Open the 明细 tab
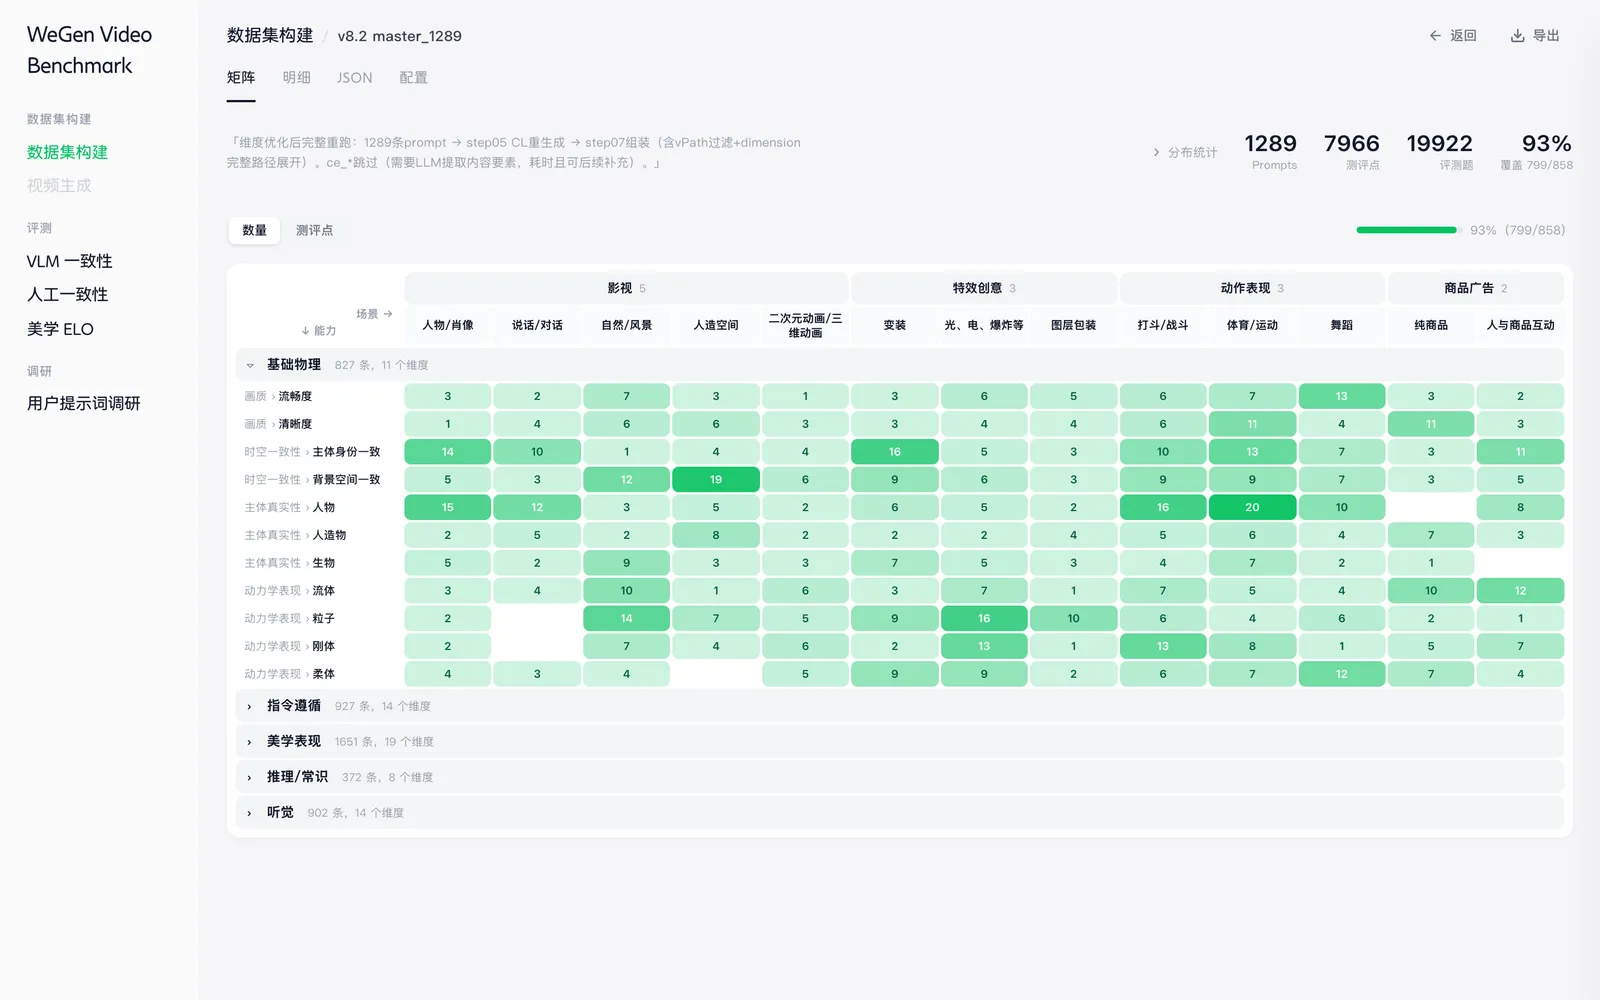 [x=296, y=78]
